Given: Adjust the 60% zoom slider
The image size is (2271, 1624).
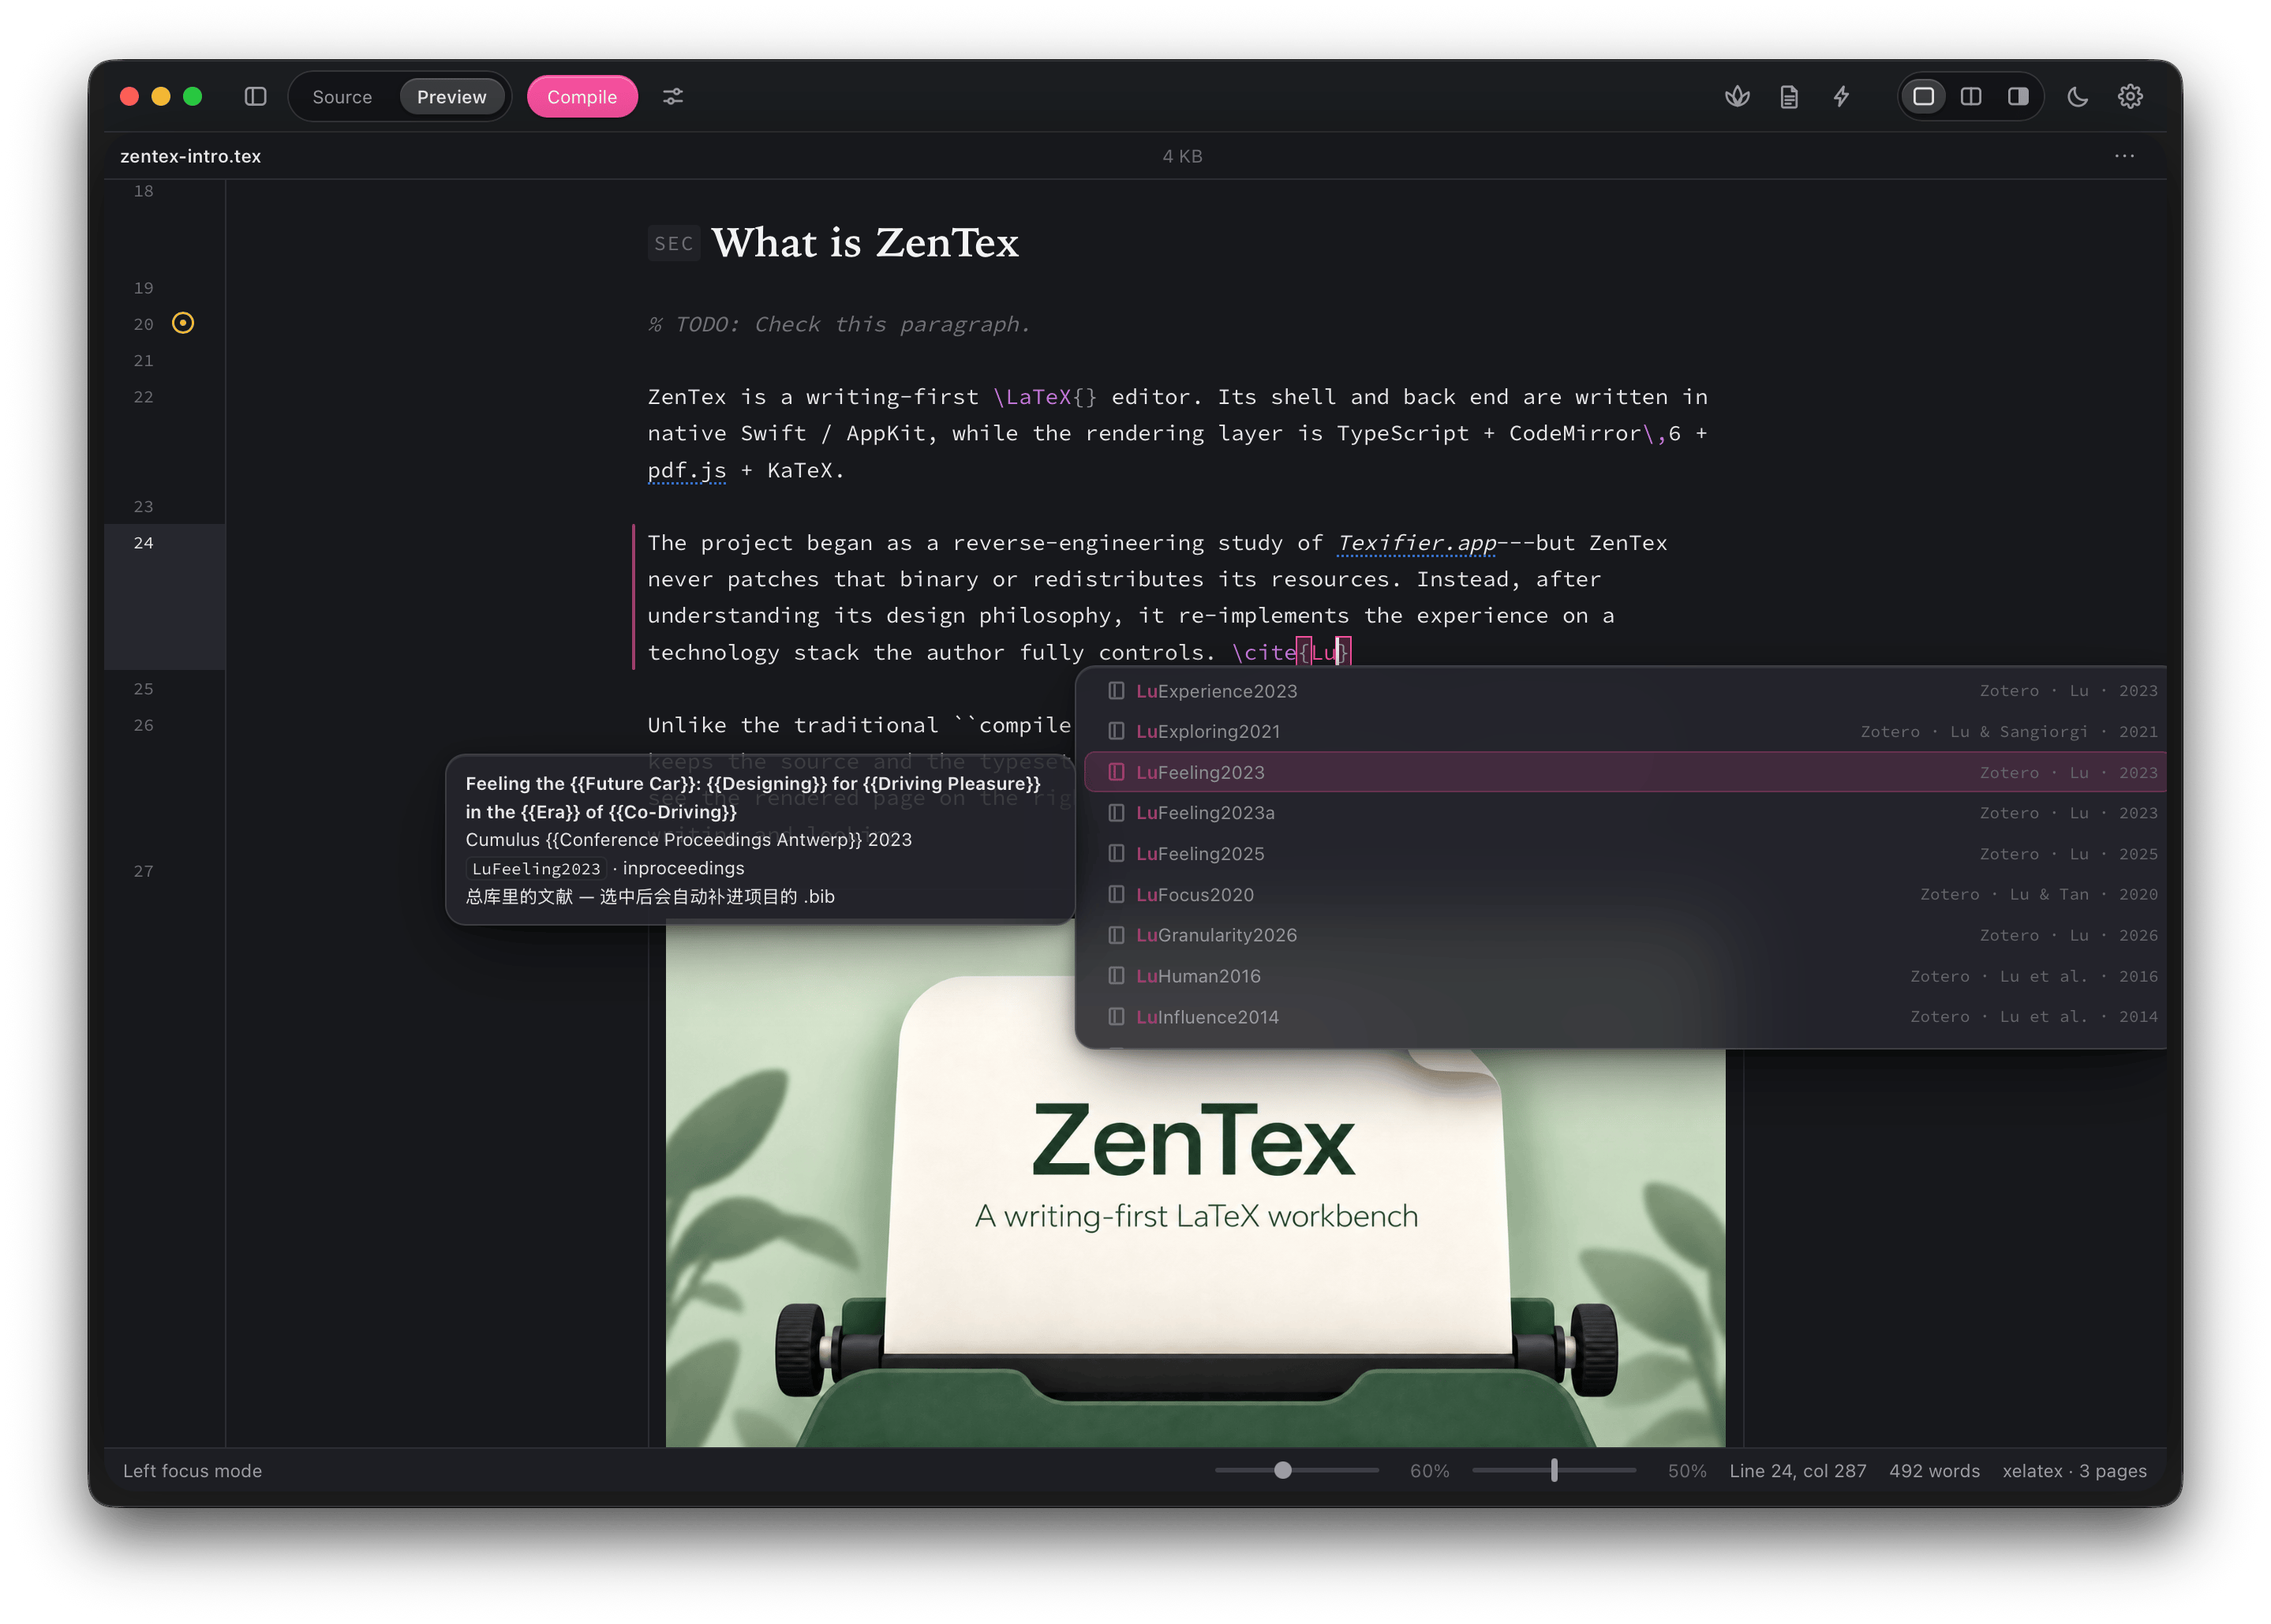Looking at the screenshot, I should pos(1297,1470).
